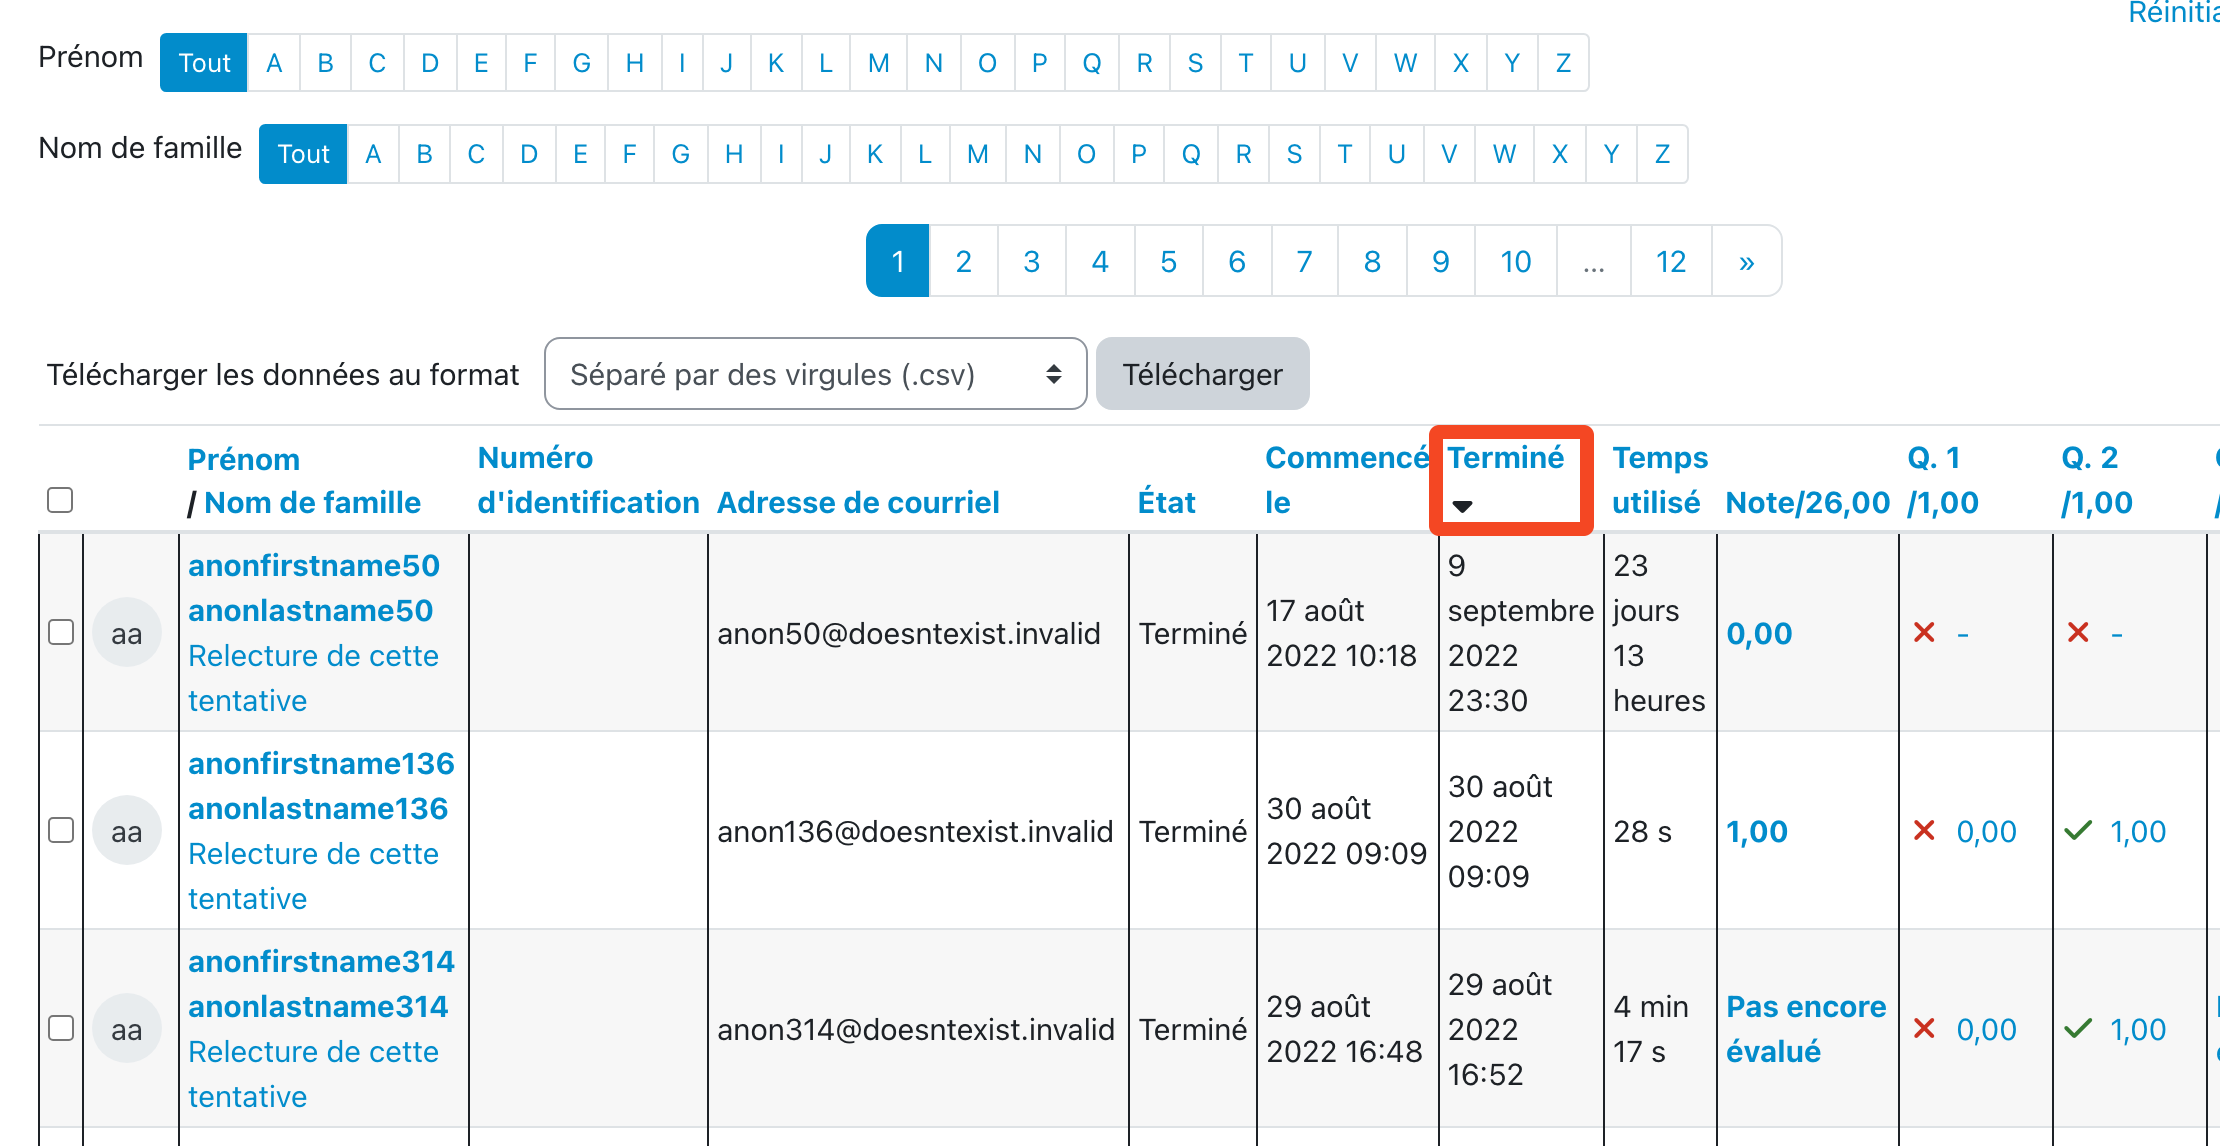The width and height of the screenshot is (2220, 1146).
Task: Open the download format dropdown
Action: pos(815,374)
